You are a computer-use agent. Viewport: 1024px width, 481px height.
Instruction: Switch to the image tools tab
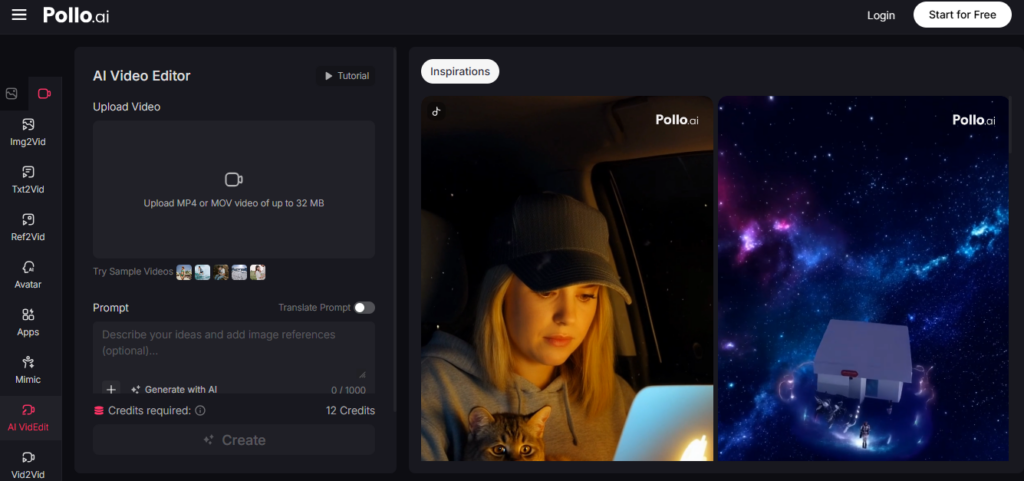[12, 93]
